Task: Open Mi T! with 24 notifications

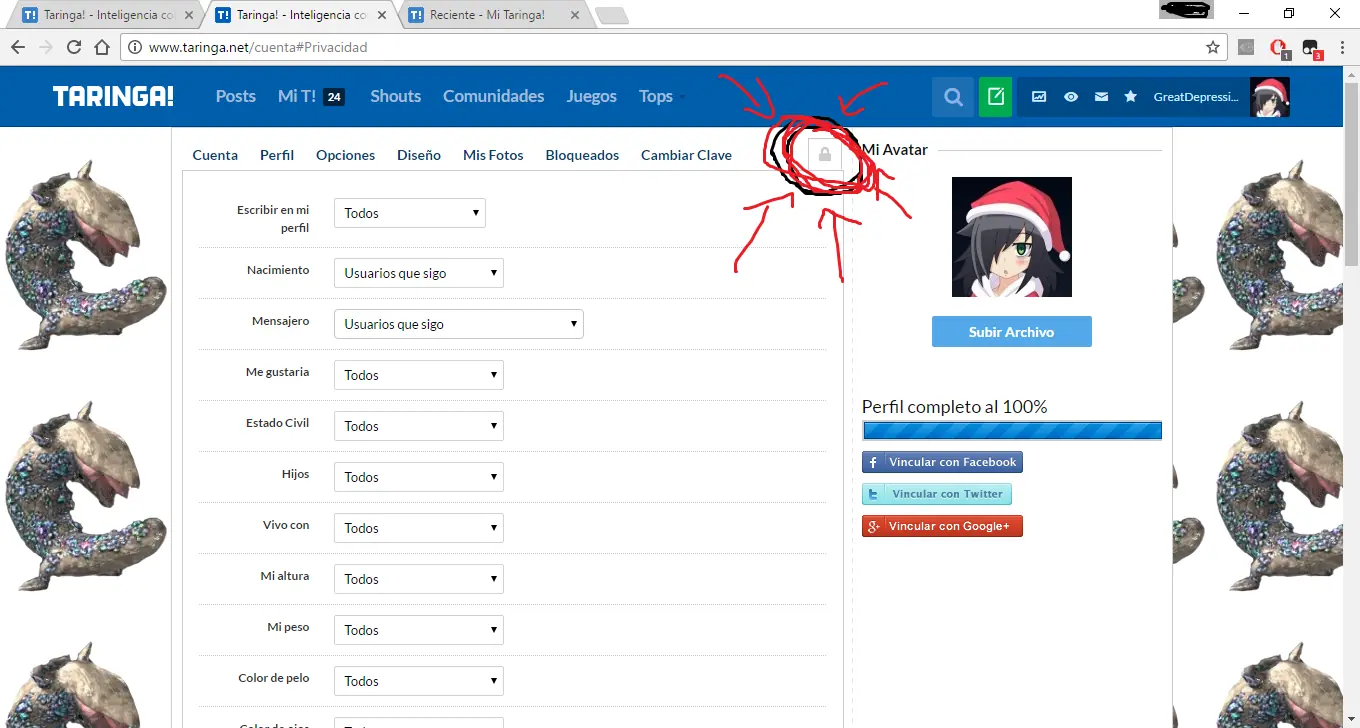Action: (311, 96)
